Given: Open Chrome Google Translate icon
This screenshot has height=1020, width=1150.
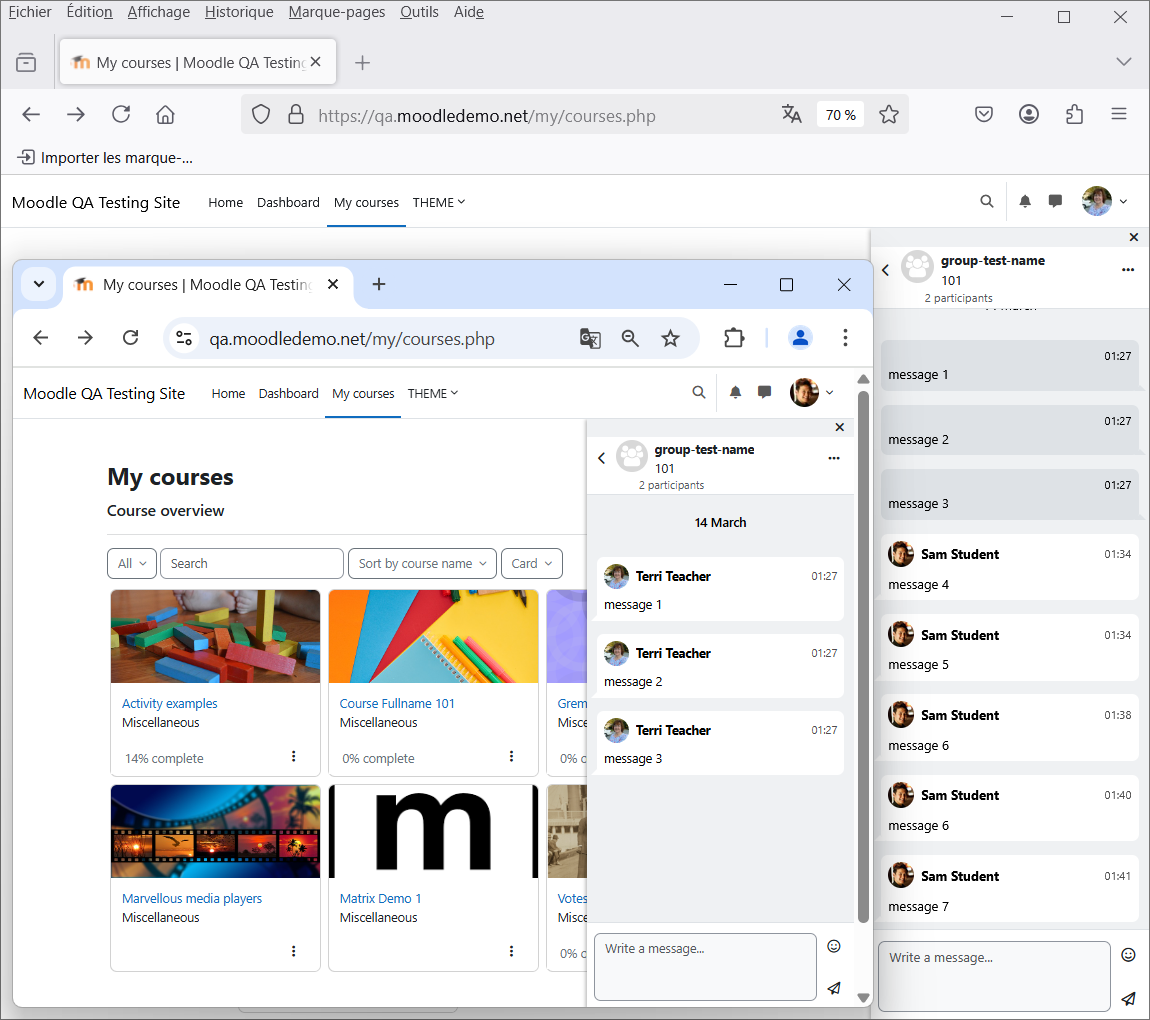Looking at the screenshot, I should click(590, 338).
